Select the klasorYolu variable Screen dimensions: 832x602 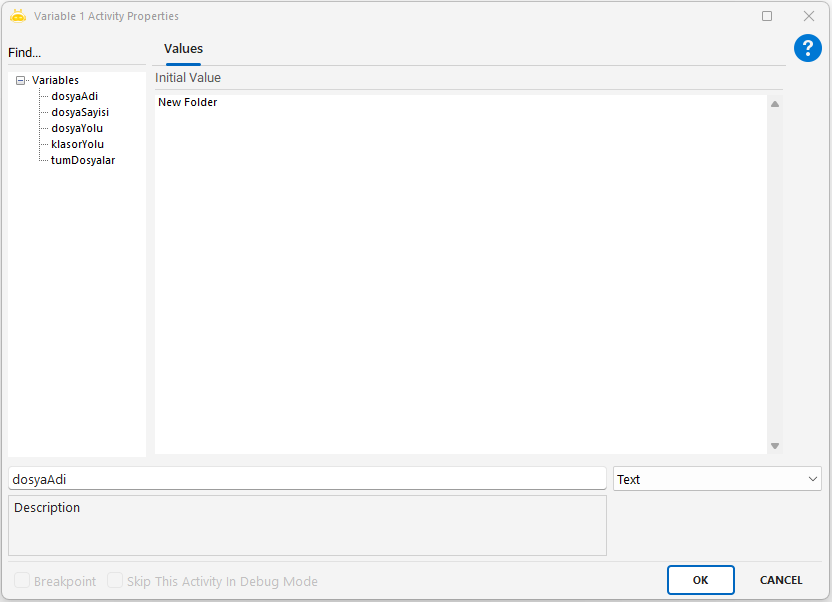coord(77,144)
